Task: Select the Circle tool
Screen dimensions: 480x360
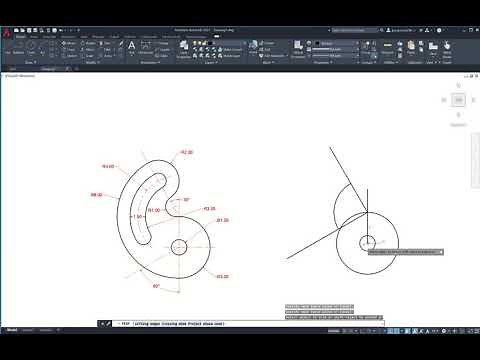Action: coord(31,47)
